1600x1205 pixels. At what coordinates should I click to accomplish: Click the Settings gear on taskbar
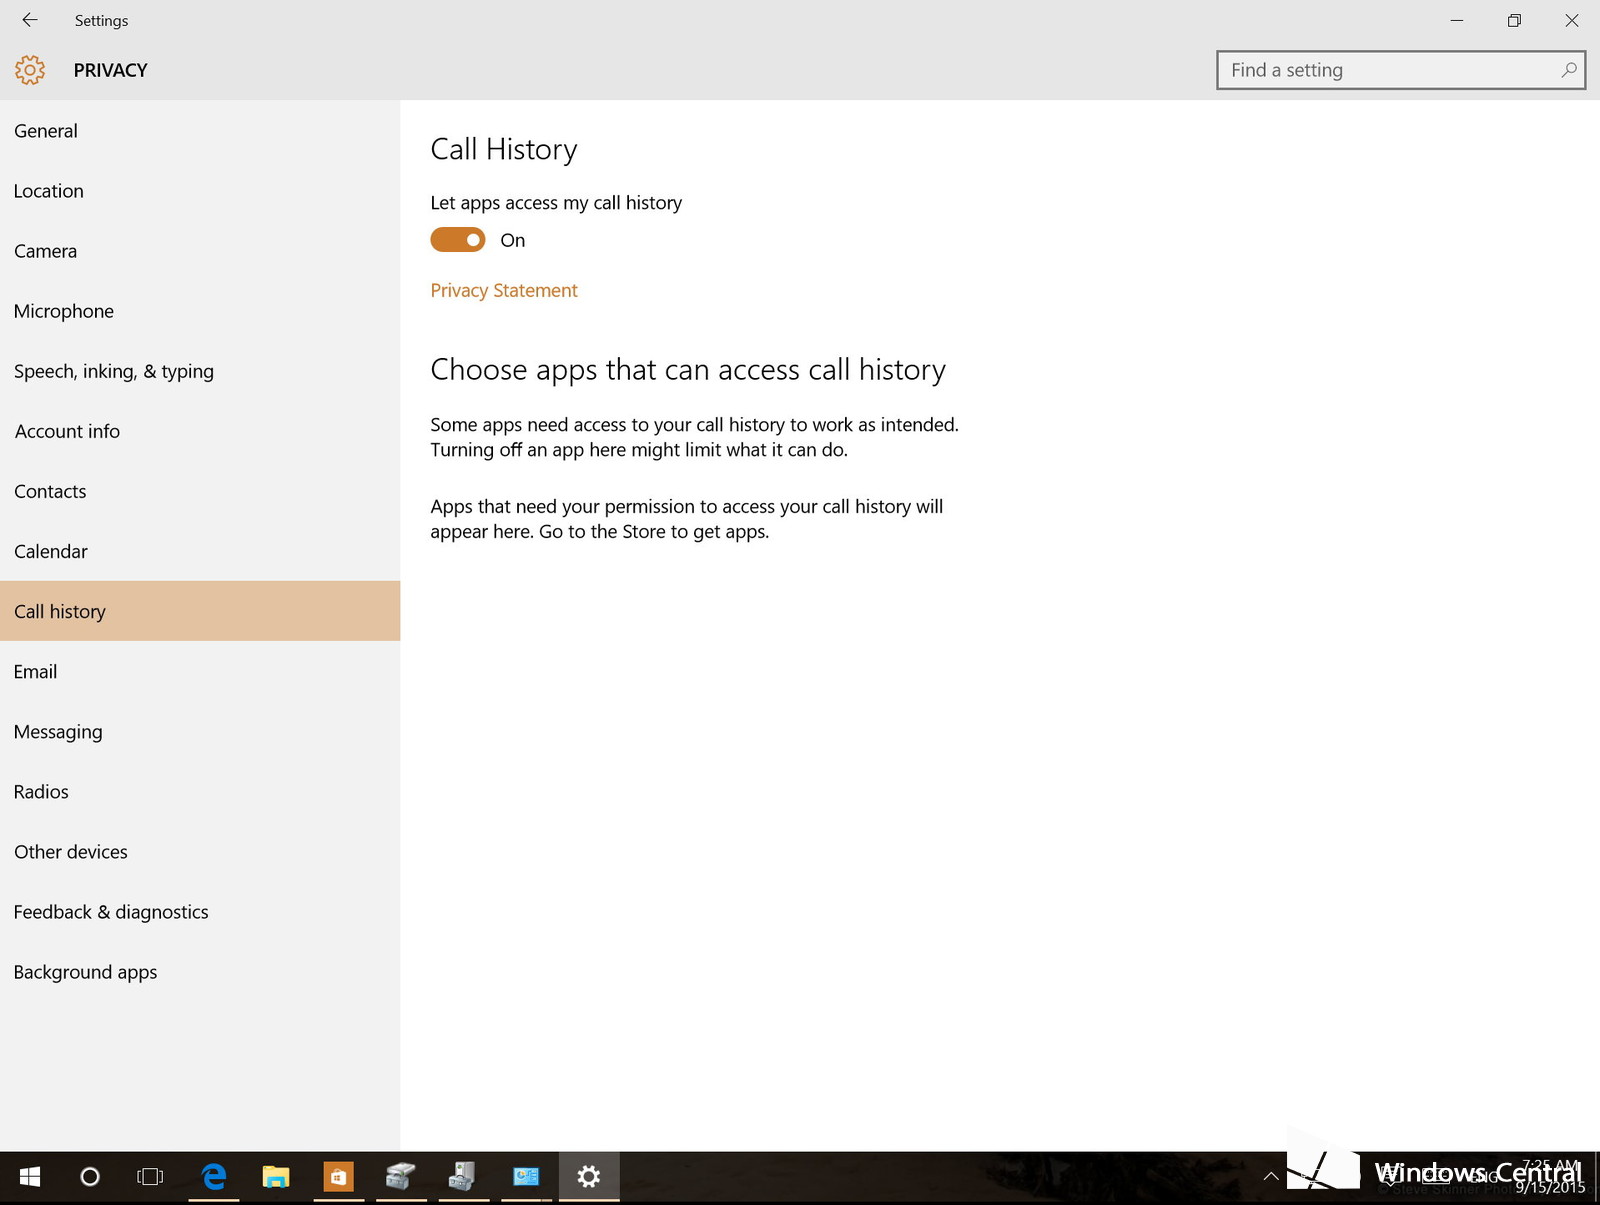589,1177
